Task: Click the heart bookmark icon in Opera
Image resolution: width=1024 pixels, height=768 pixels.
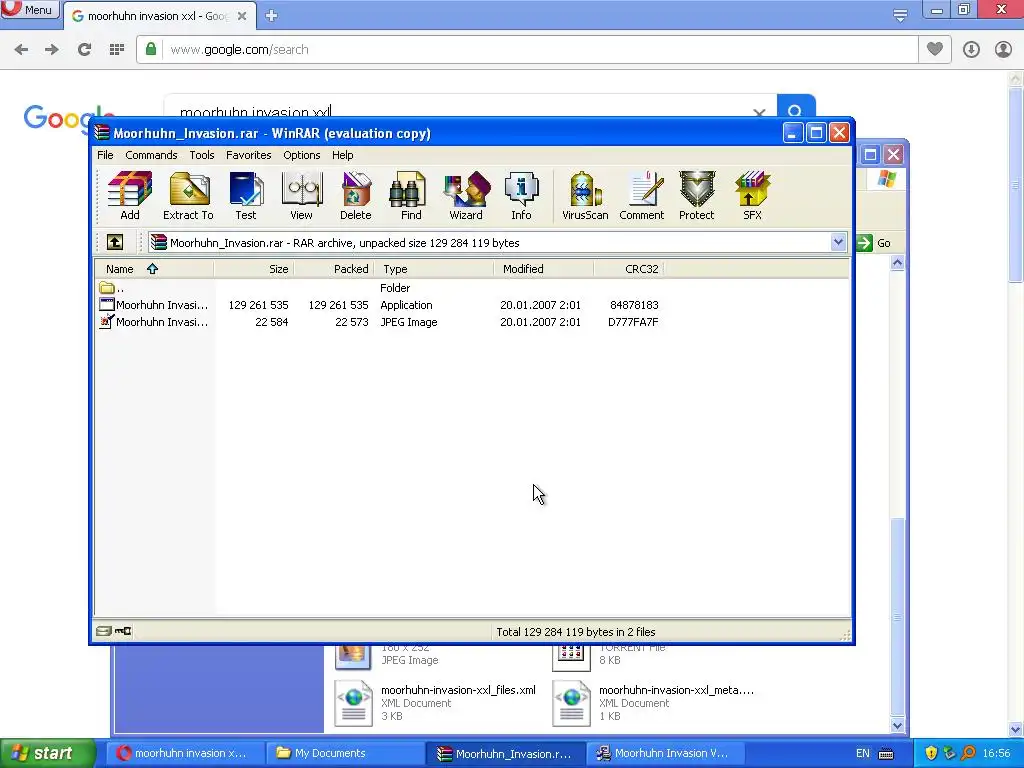Action: coord(935,49)
